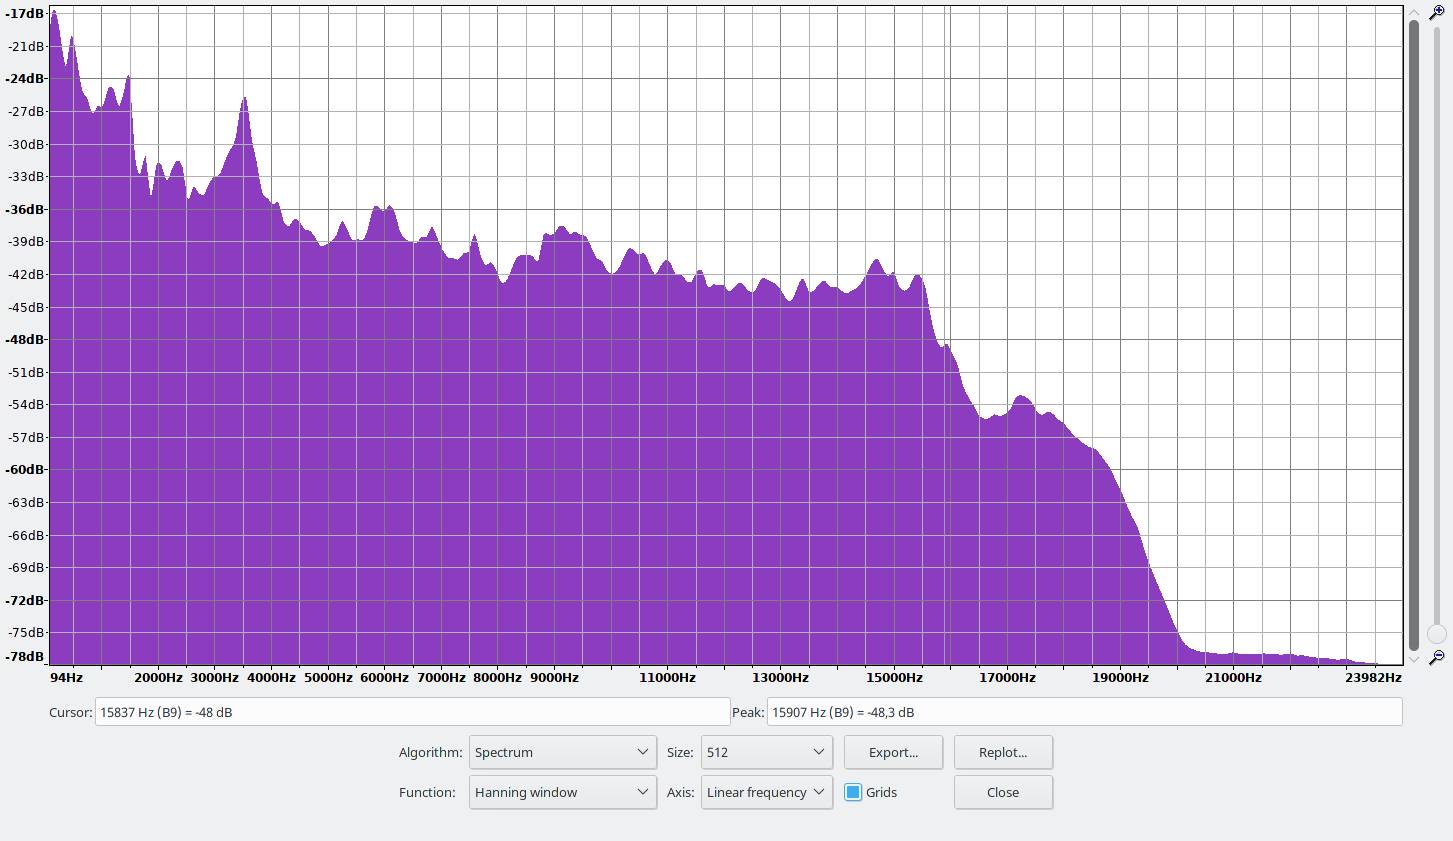The height and width of the screenshot is (841, 1453).
Task: Click the 13000Hz label on frequency axis
Action: [780, 677]
